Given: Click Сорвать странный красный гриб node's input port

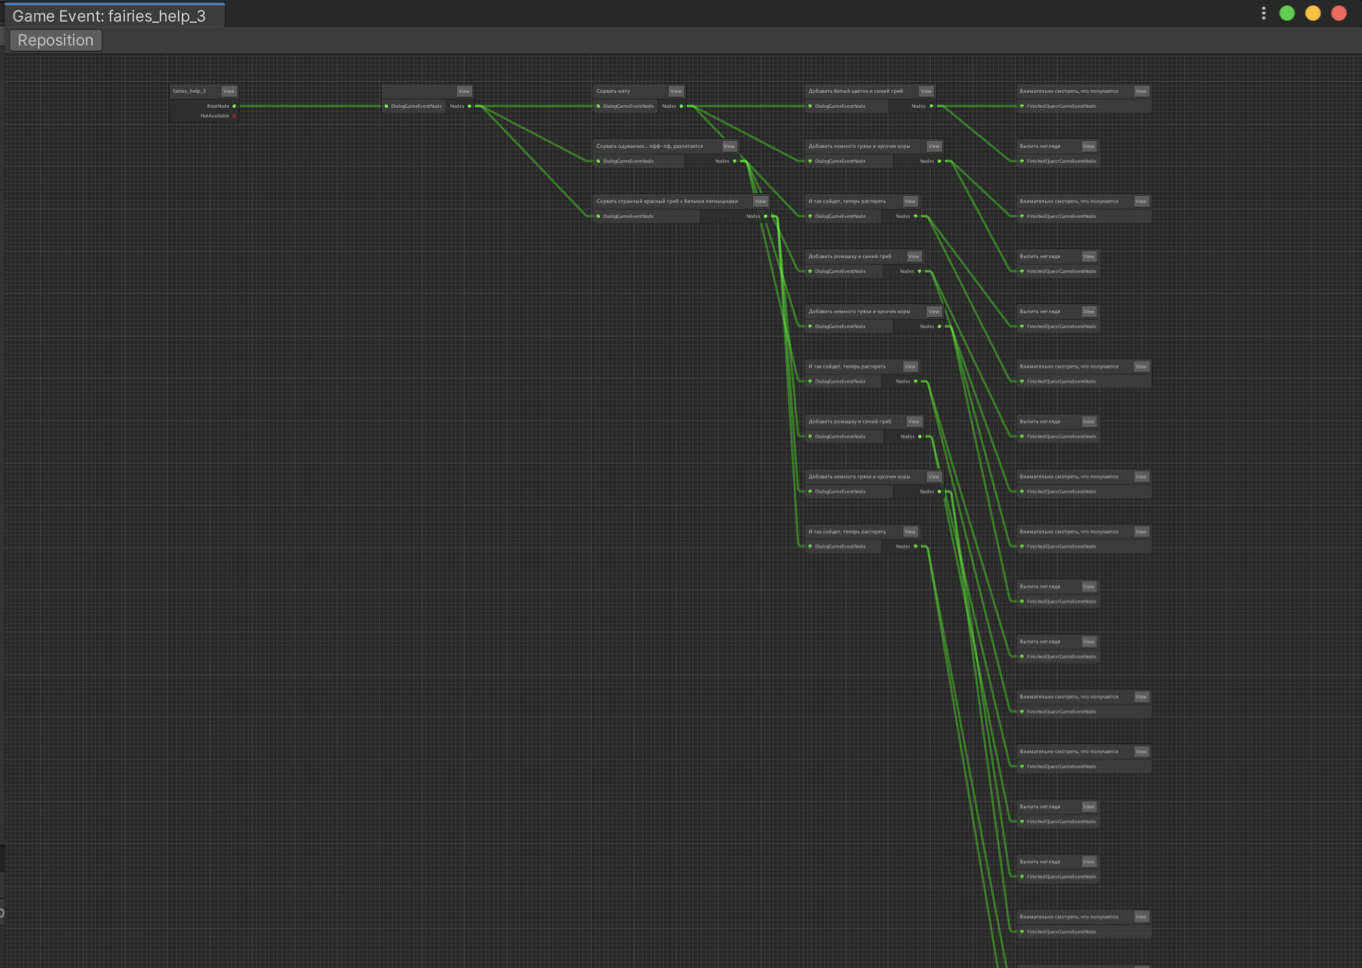Looking at the screenshot, I should (x=598, y=216).
